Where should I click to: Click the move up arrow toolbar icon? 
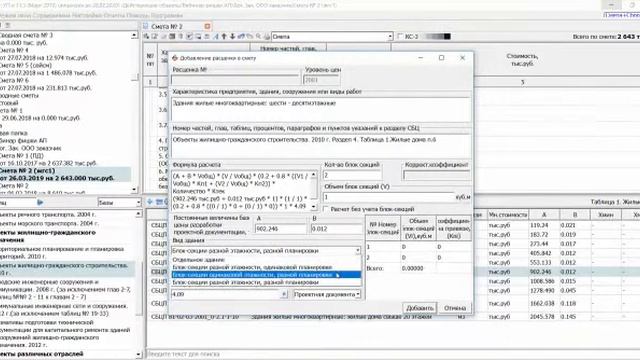coord(224,37)
